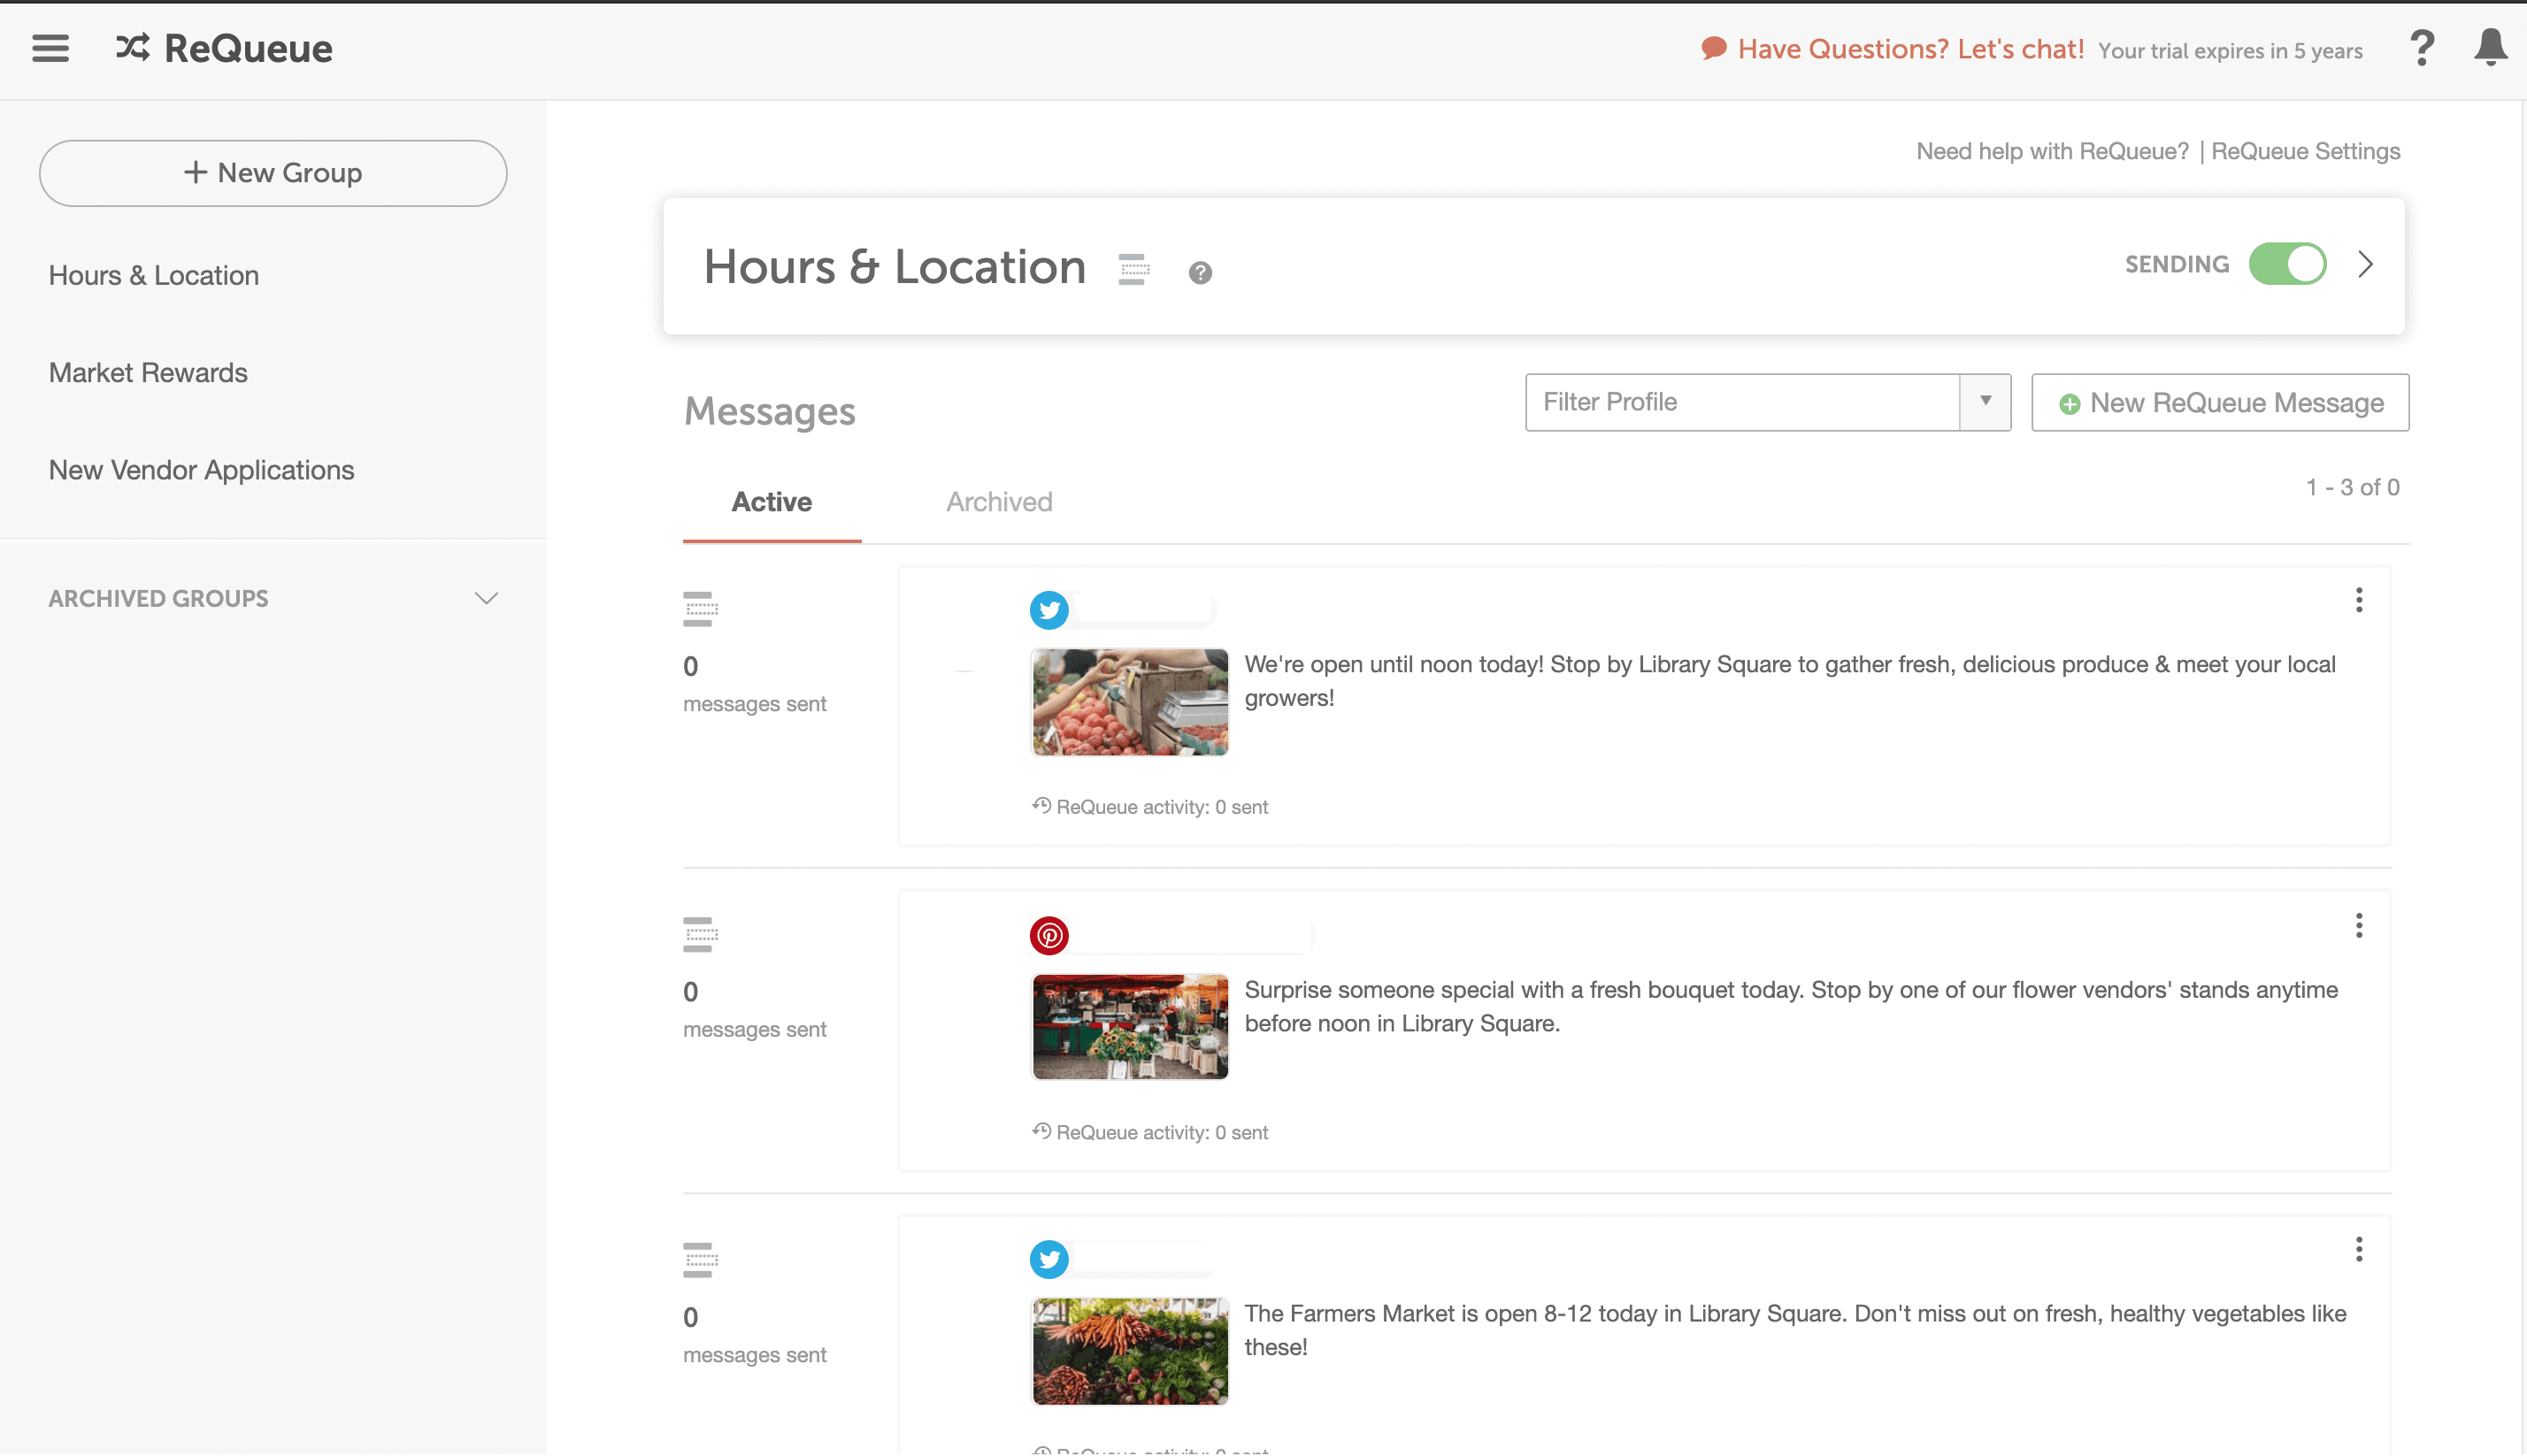Click the ReQueue title in header
Screen dimensions: 2527x1456
248,48
